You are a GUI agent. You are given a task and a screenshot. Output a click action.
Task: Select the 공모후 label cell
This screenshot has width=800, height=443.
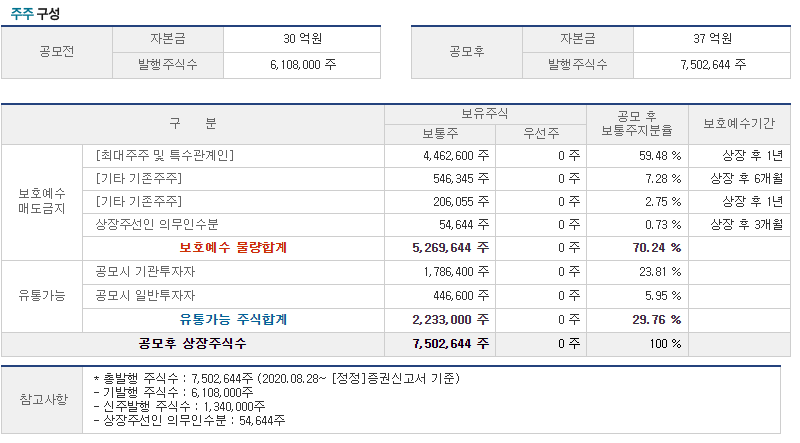click(467, 52)
